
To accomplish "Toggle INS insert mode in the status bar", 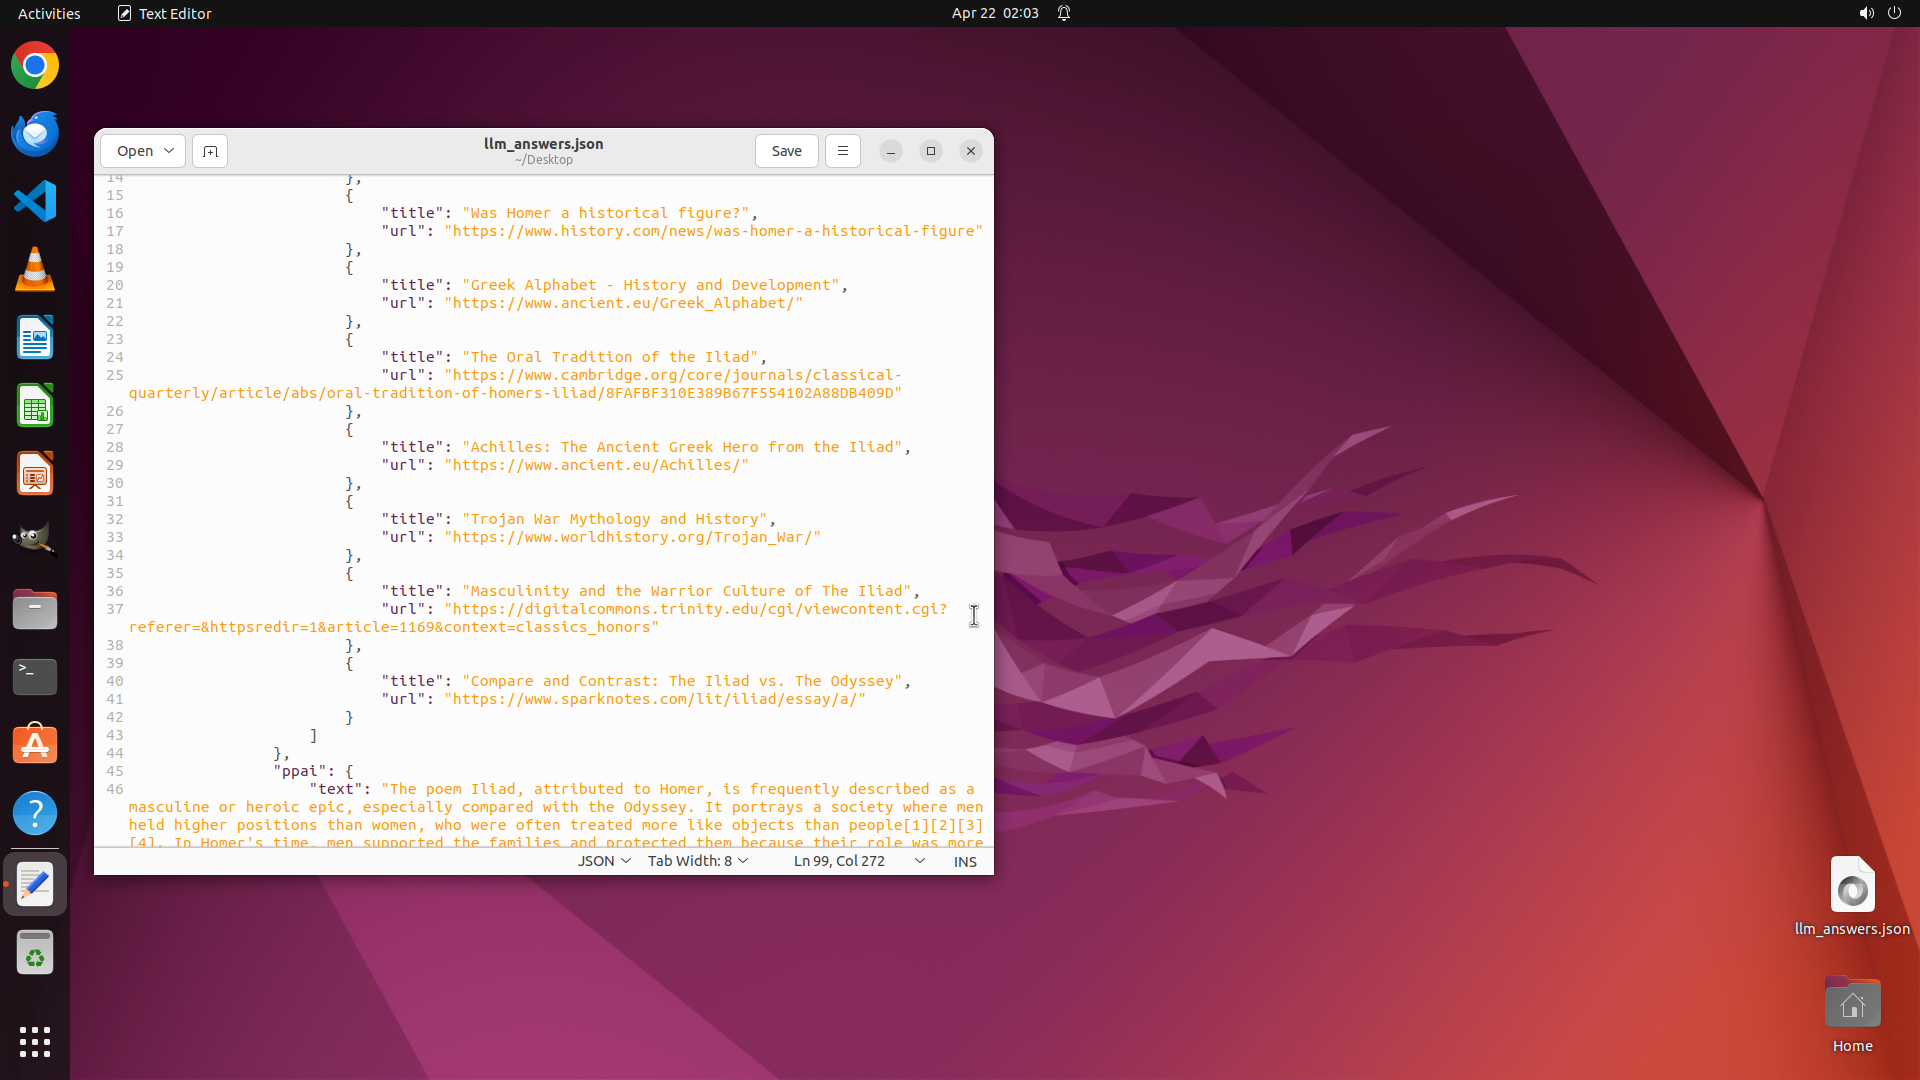I will tap(964, 861).
